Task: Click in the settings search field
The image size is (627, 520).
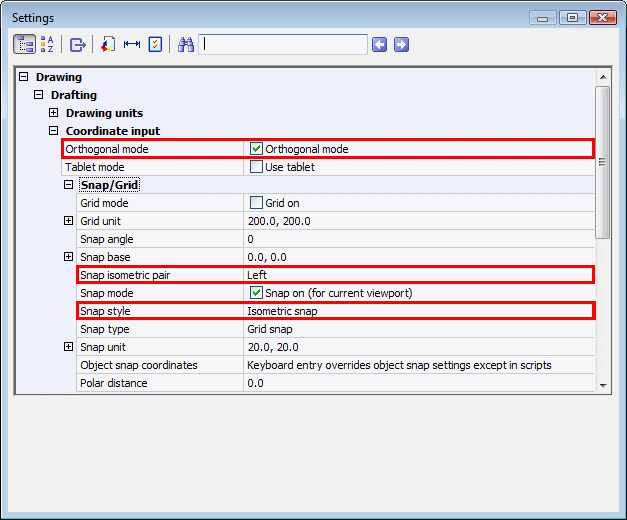Action: [283, 44]
